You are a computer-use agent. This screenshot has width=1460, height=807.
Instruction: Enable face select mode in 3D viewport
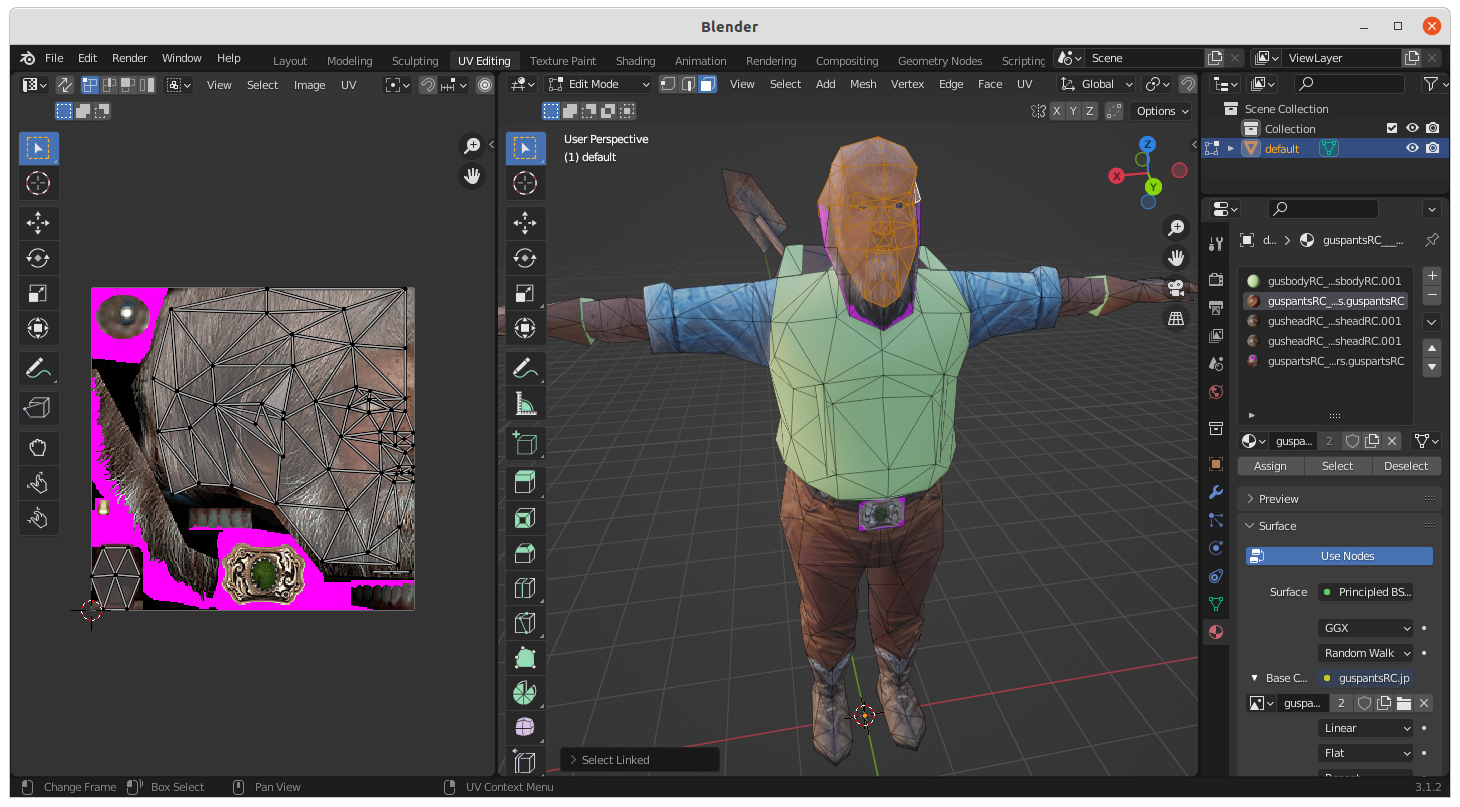707,84
